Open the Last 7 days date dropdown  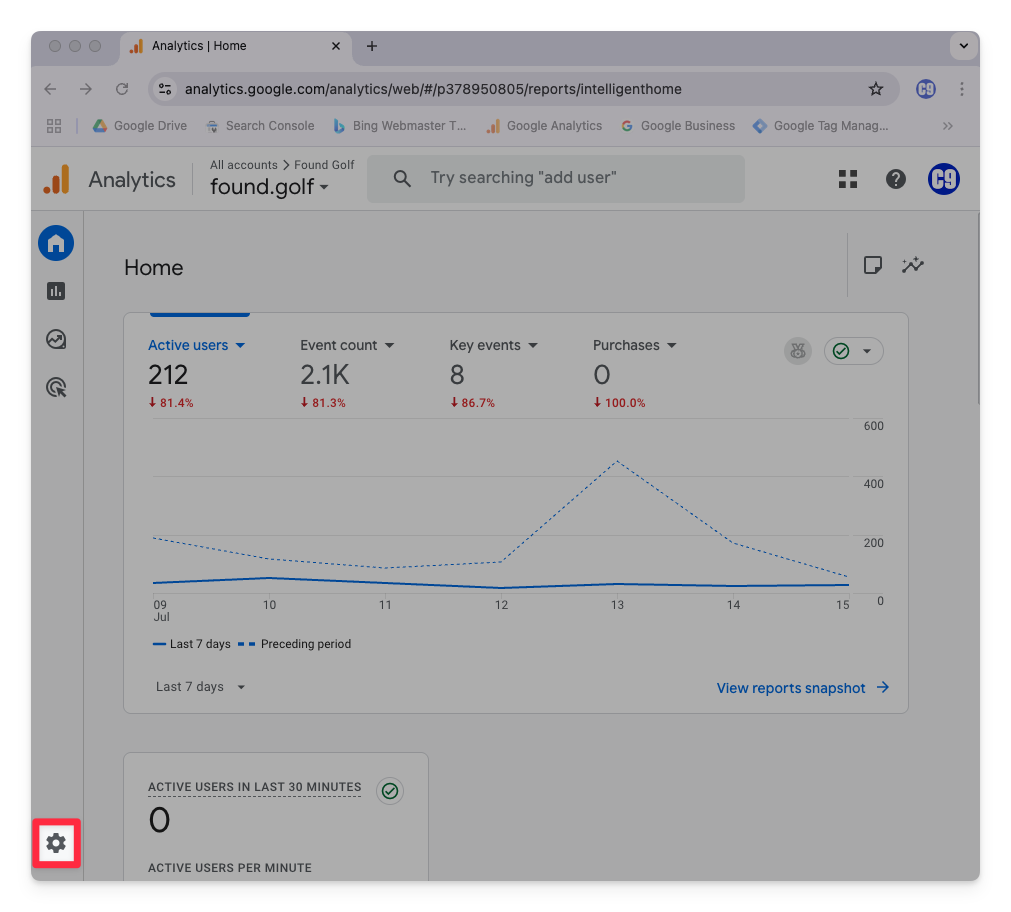click(200, 687)
